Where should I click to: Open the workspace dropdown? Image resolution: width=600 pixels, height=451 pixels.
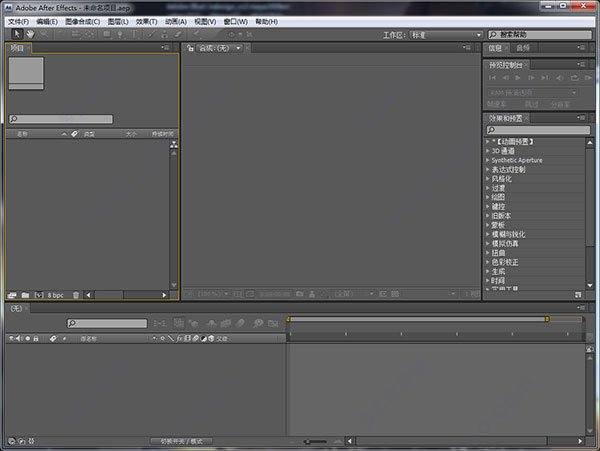tap(446, 35)
